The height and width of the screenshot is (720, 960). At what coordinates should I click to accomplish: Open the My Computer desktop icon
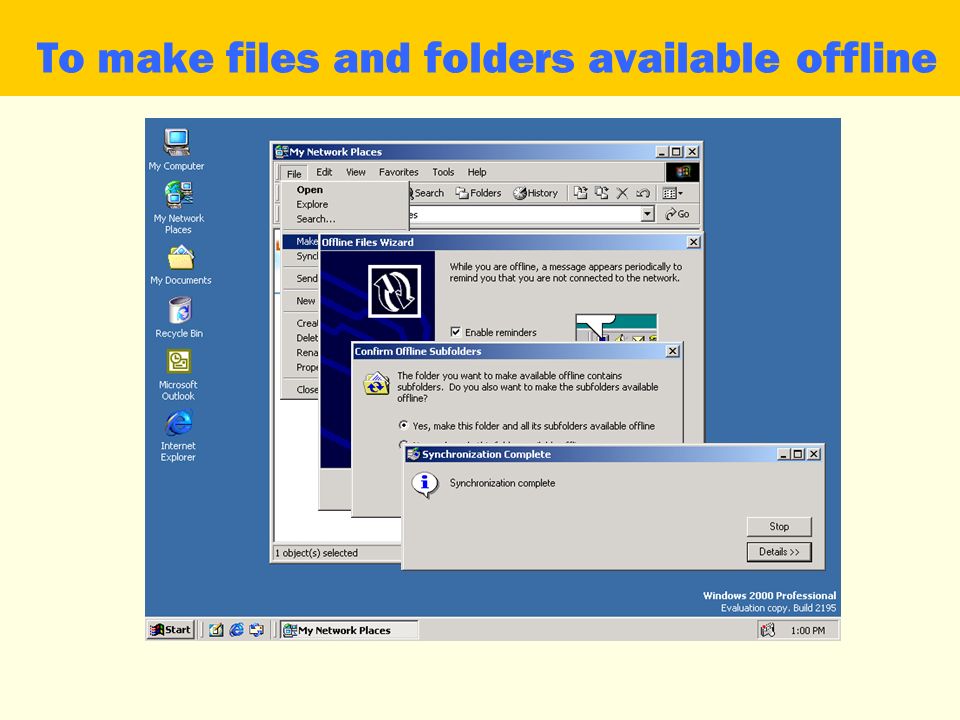176,149
